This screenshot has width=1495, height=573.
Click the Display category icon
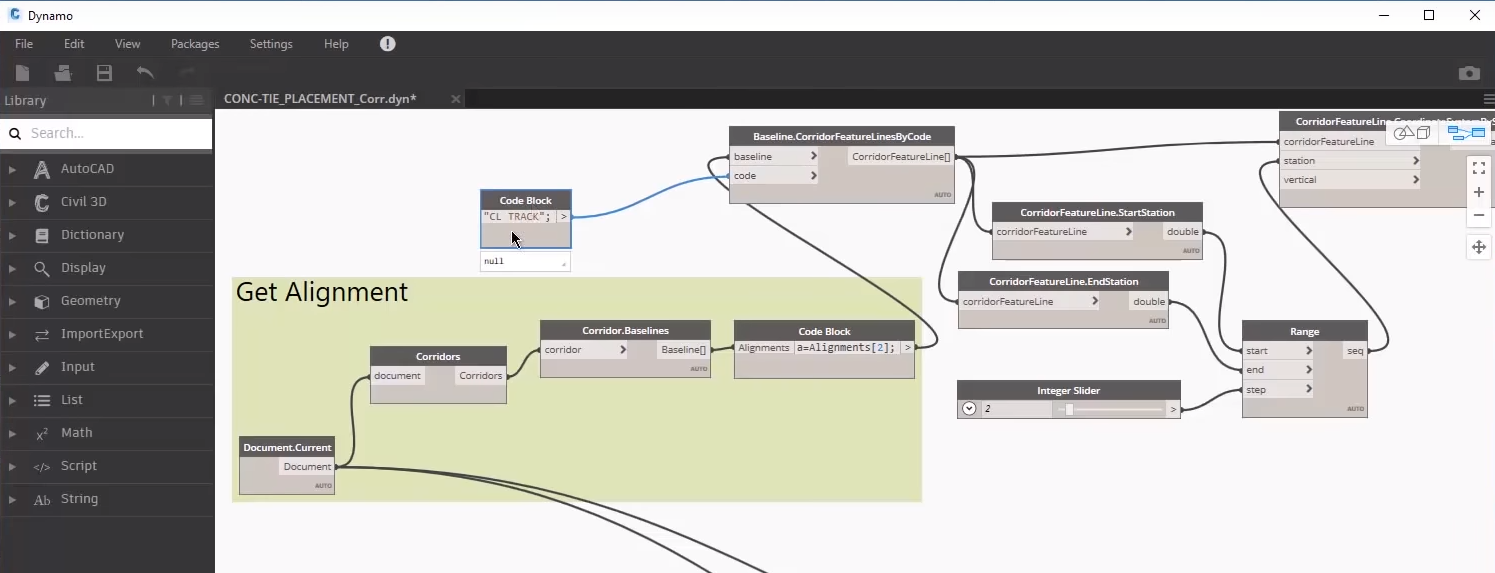[x=42, y=268]
